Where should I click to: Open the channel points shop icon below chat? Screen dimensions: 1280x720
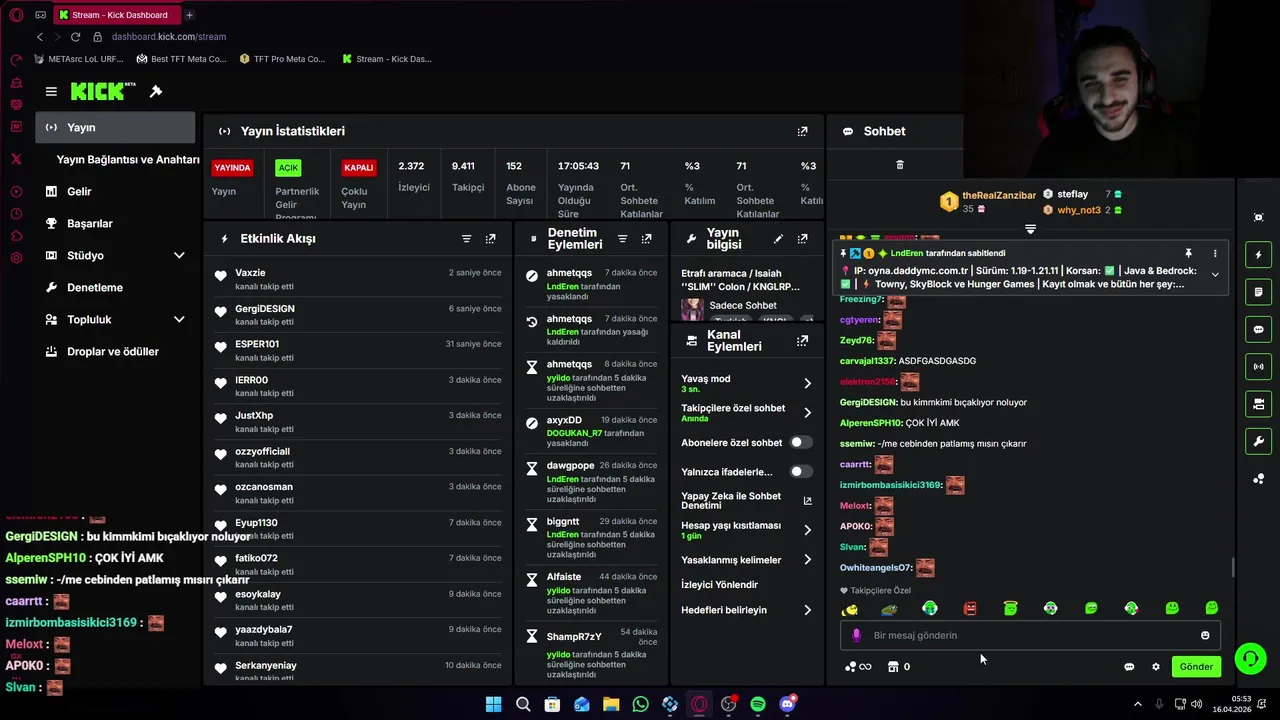click(893, 667)
